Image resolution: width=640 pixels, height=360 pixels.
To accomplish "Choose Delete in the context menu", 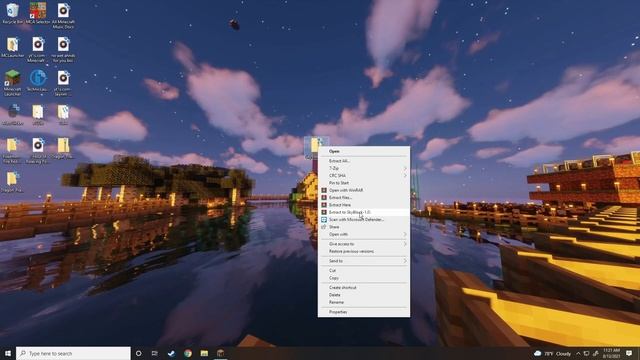I will click(x=364, y=295).
